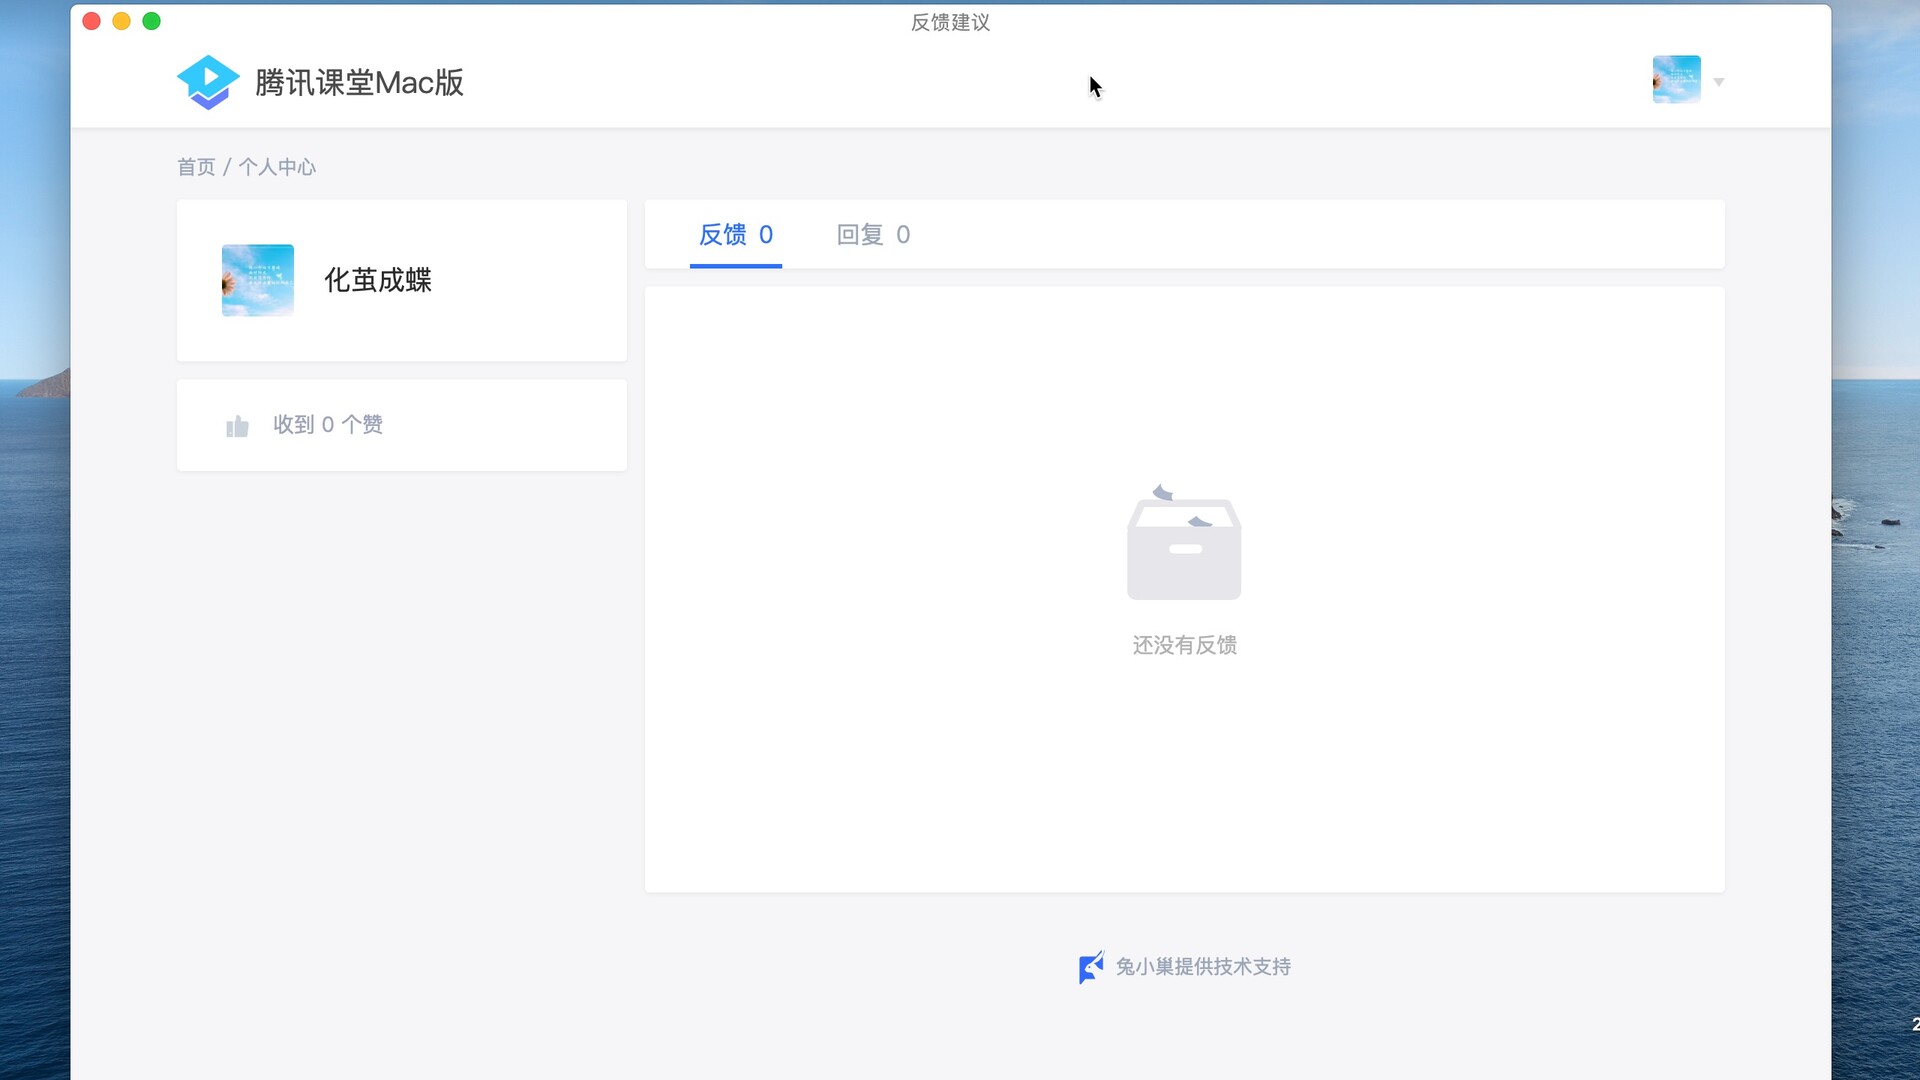Open the 腾讯课堂Mac版 title link
The image size is (1920, 1080).
(x=359, y=83)
